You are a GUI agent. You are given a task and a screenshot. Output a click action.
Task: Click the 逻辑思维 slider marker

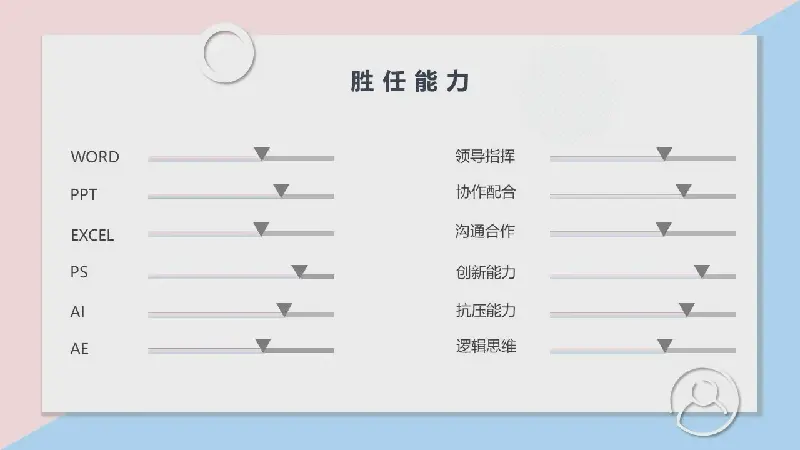click(665, 345)
